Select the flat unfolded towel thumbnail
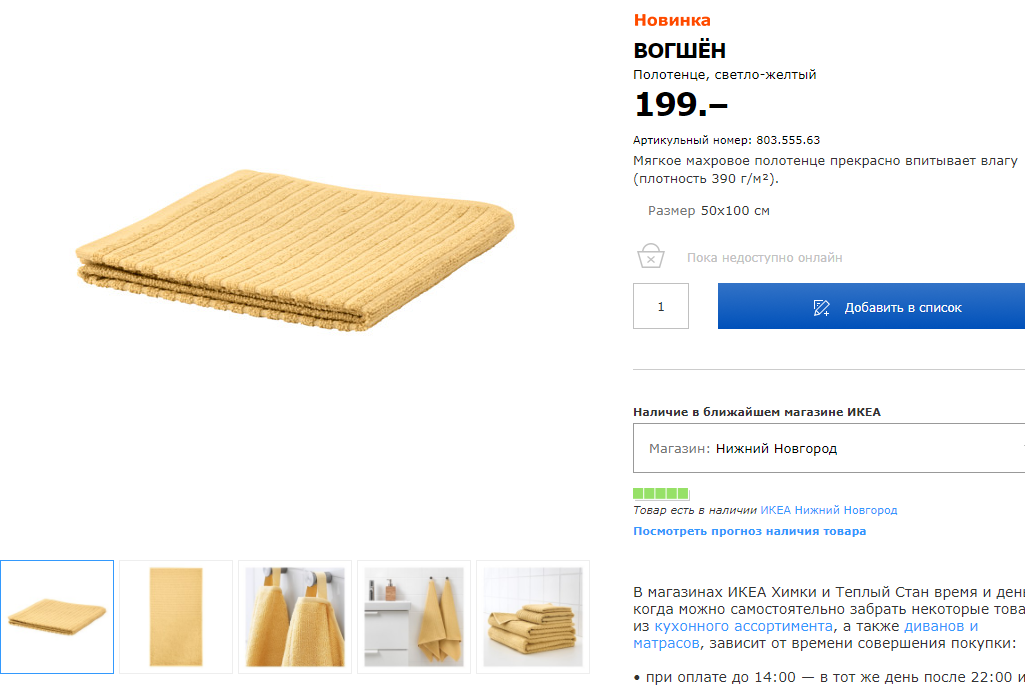Viewport: 1025px width, 685px height. 176,616
